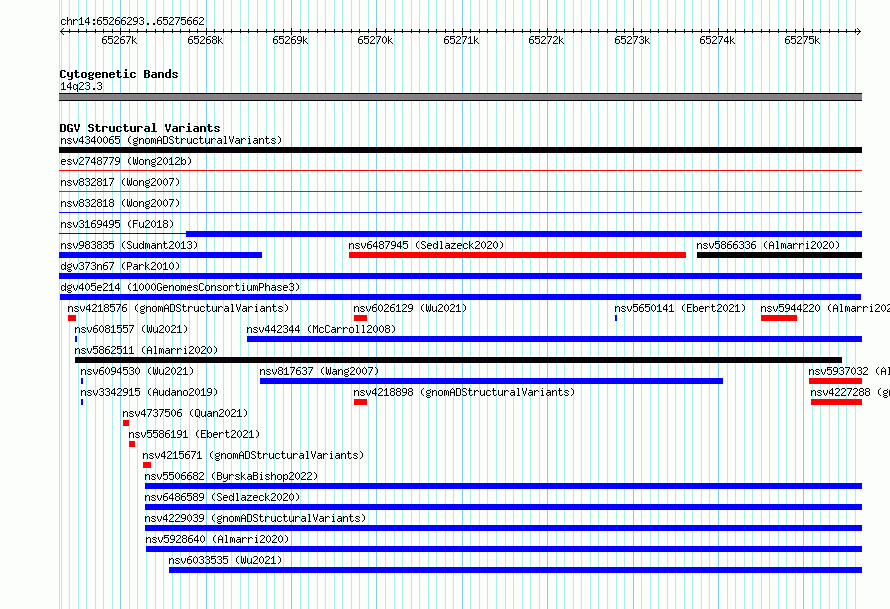Click the nsv3169495 (Fu2018) label

(x=117, y=224)
